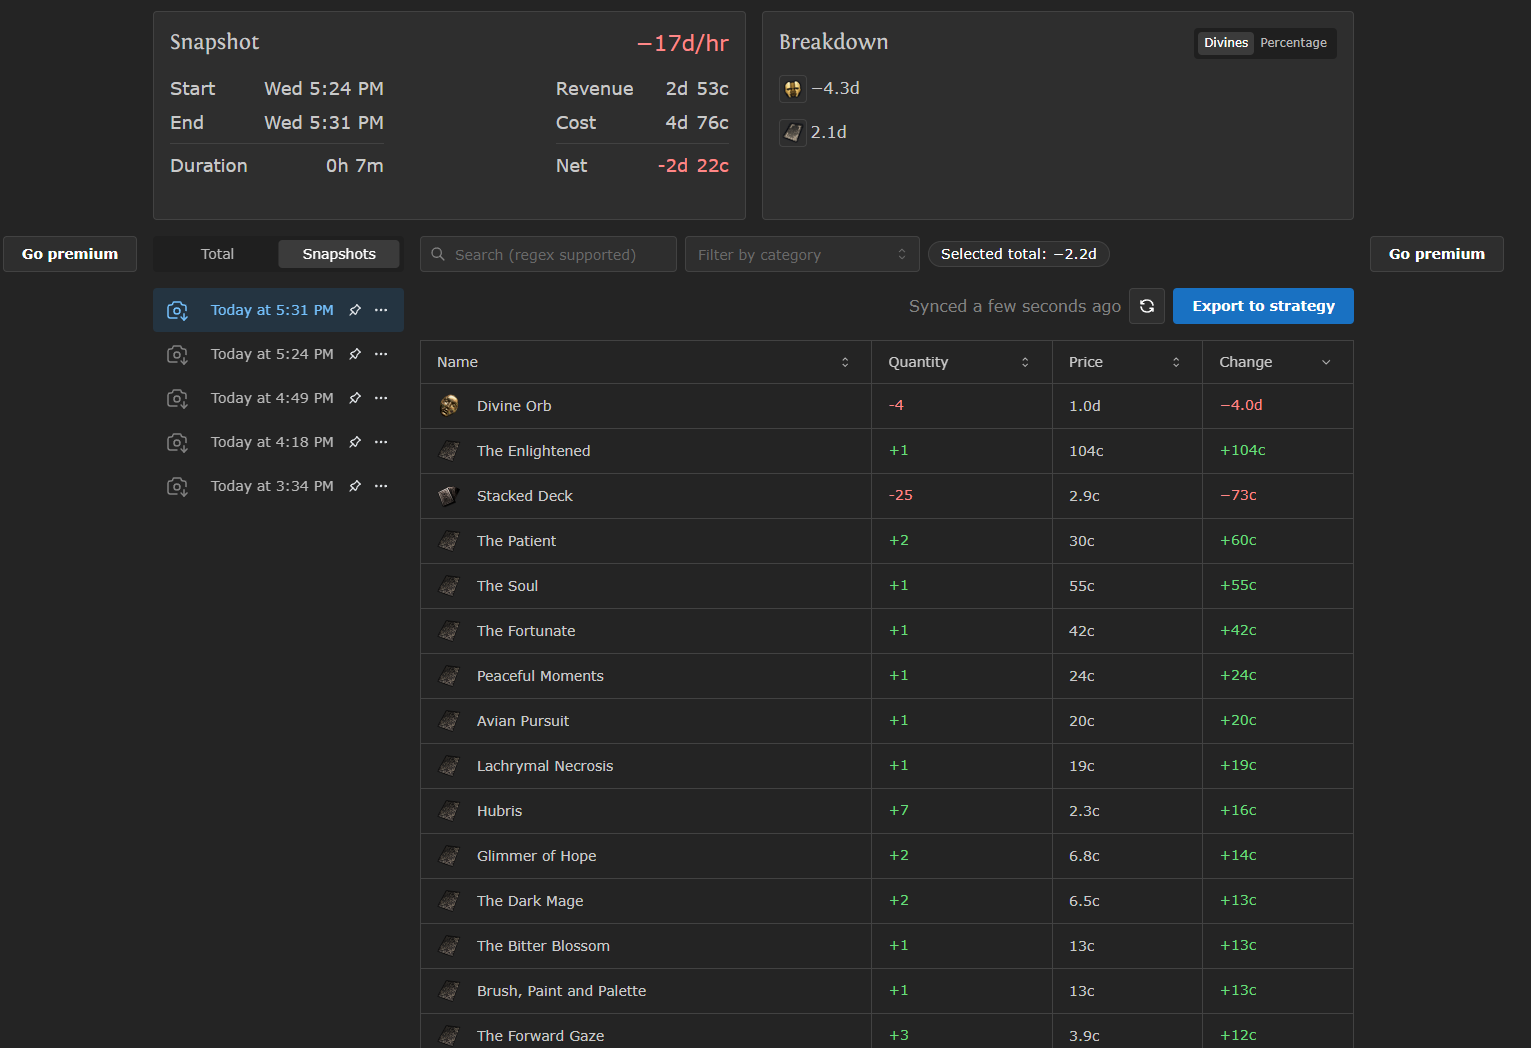Switch breakdown to Percentage view
The height and width of the screenshot is (1048, 1531).
(1293, 43)
